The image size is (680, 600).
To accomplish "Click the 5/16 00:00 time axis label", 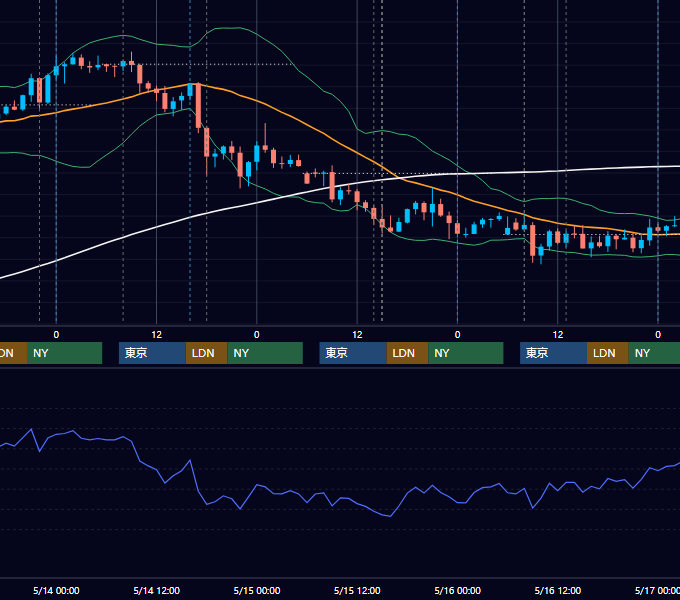I will [x=458, y=590].
